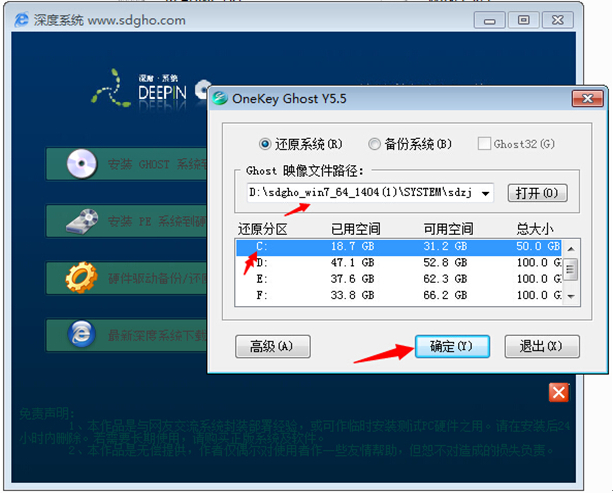Click inside the Ghost image path field
613x493 pixels.
[x=360, y=192]
